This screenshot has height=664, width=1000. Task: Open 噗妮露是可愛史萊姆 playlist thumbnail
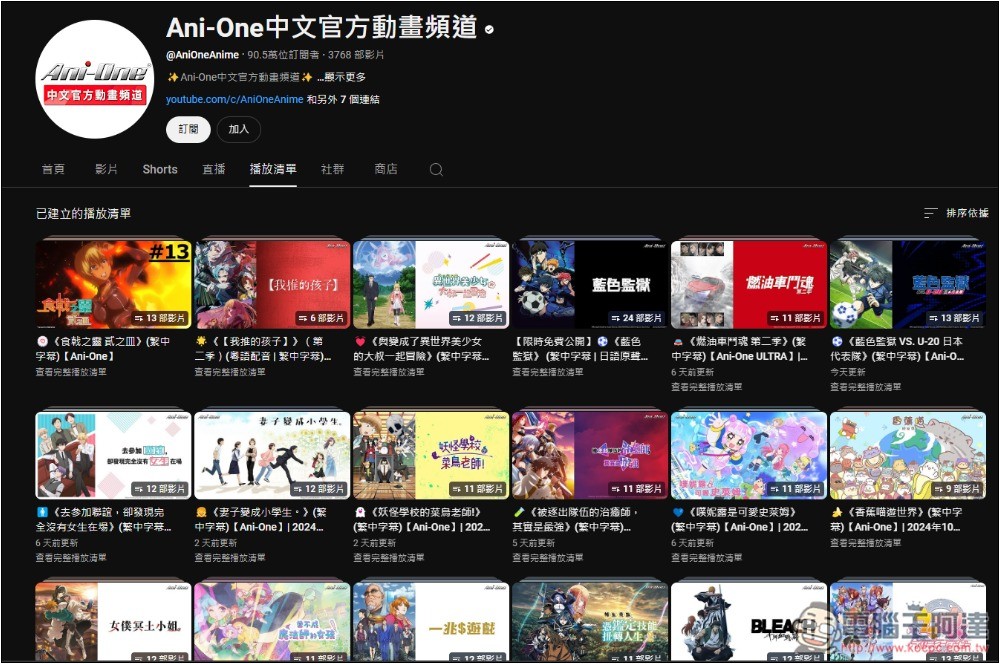coord(749,455)
